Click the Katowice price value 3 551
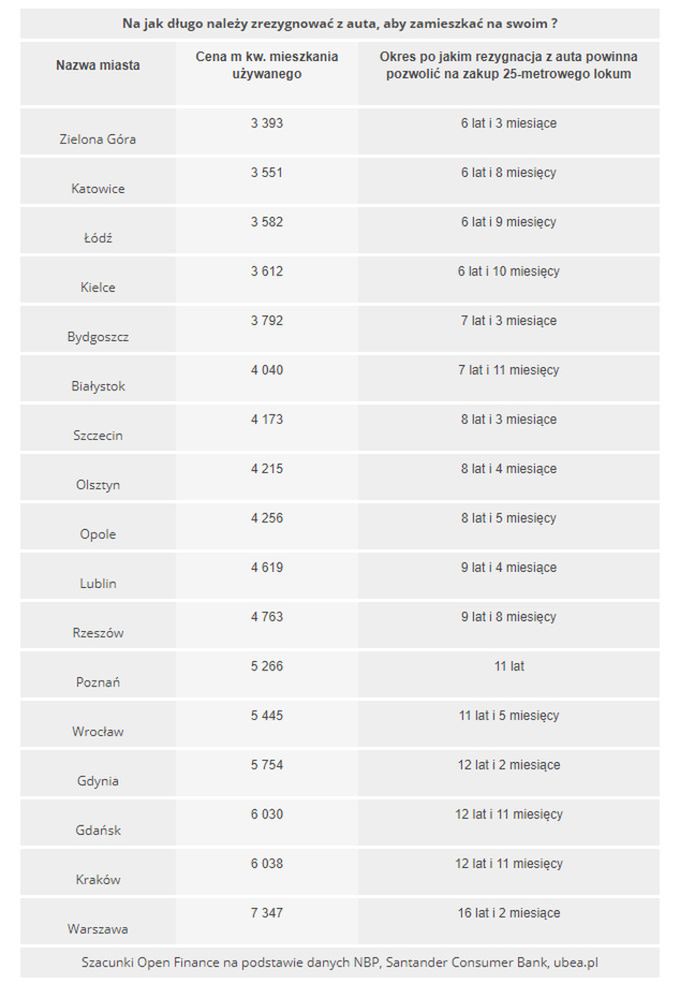This screenshot has width=680, height=984. [x=267, y=173]
